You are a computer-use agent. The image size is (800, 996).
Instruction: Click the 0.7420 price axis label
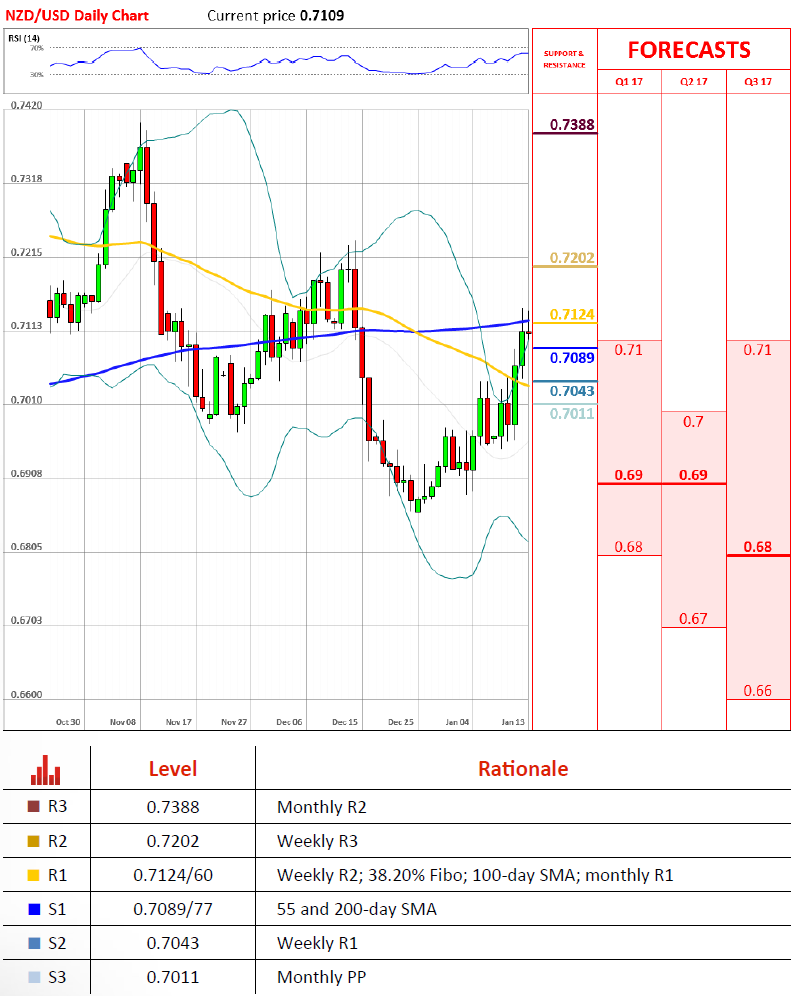point(27,105)
